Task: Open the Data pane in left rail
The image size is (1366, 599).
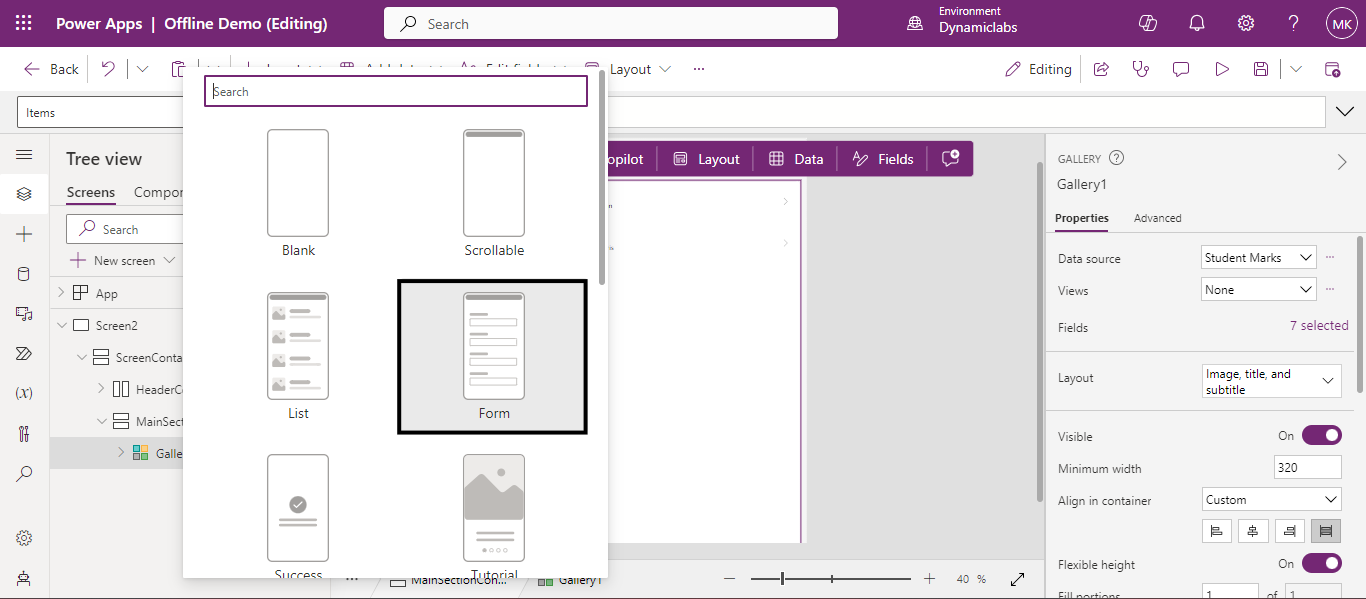Action: click(24, 274)
